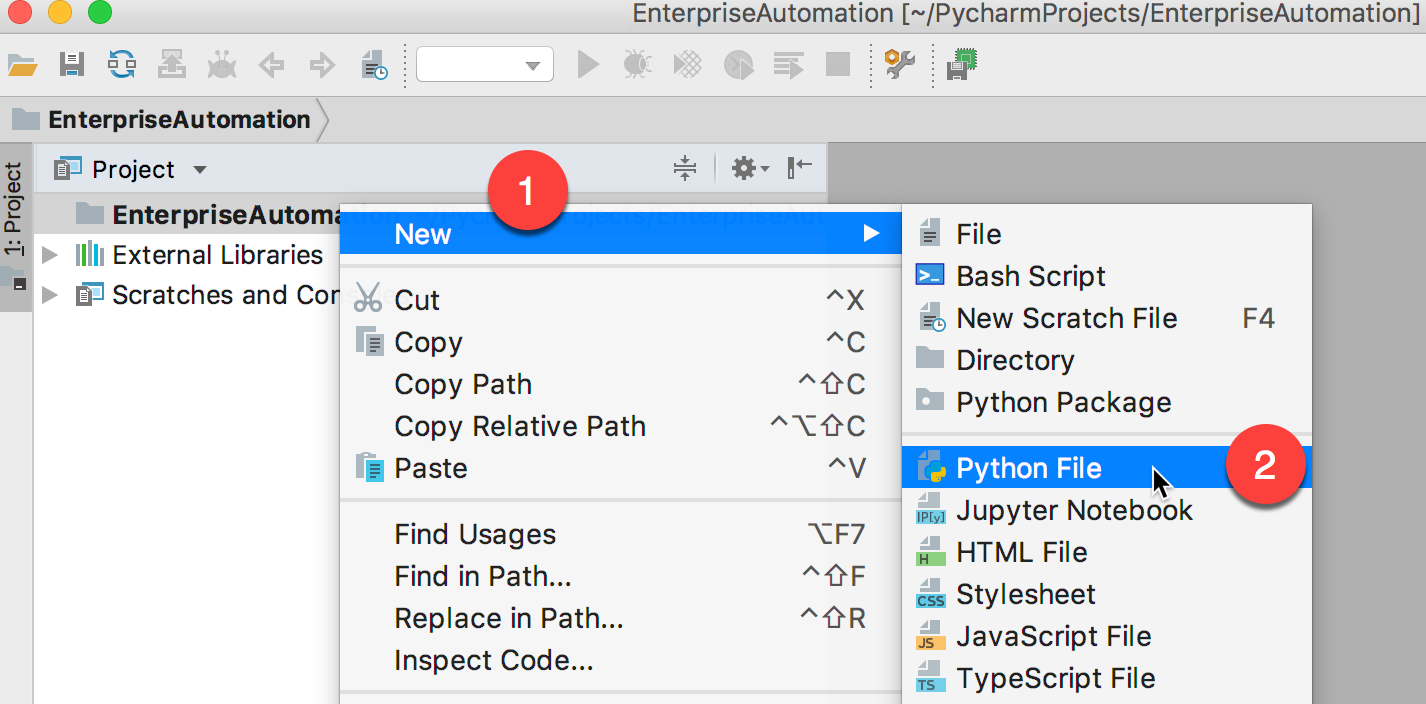Click the tool window icon below '1: Project'
Image resolution: width=1426 pixels, height=704 pixels.
tap(16, 281)
